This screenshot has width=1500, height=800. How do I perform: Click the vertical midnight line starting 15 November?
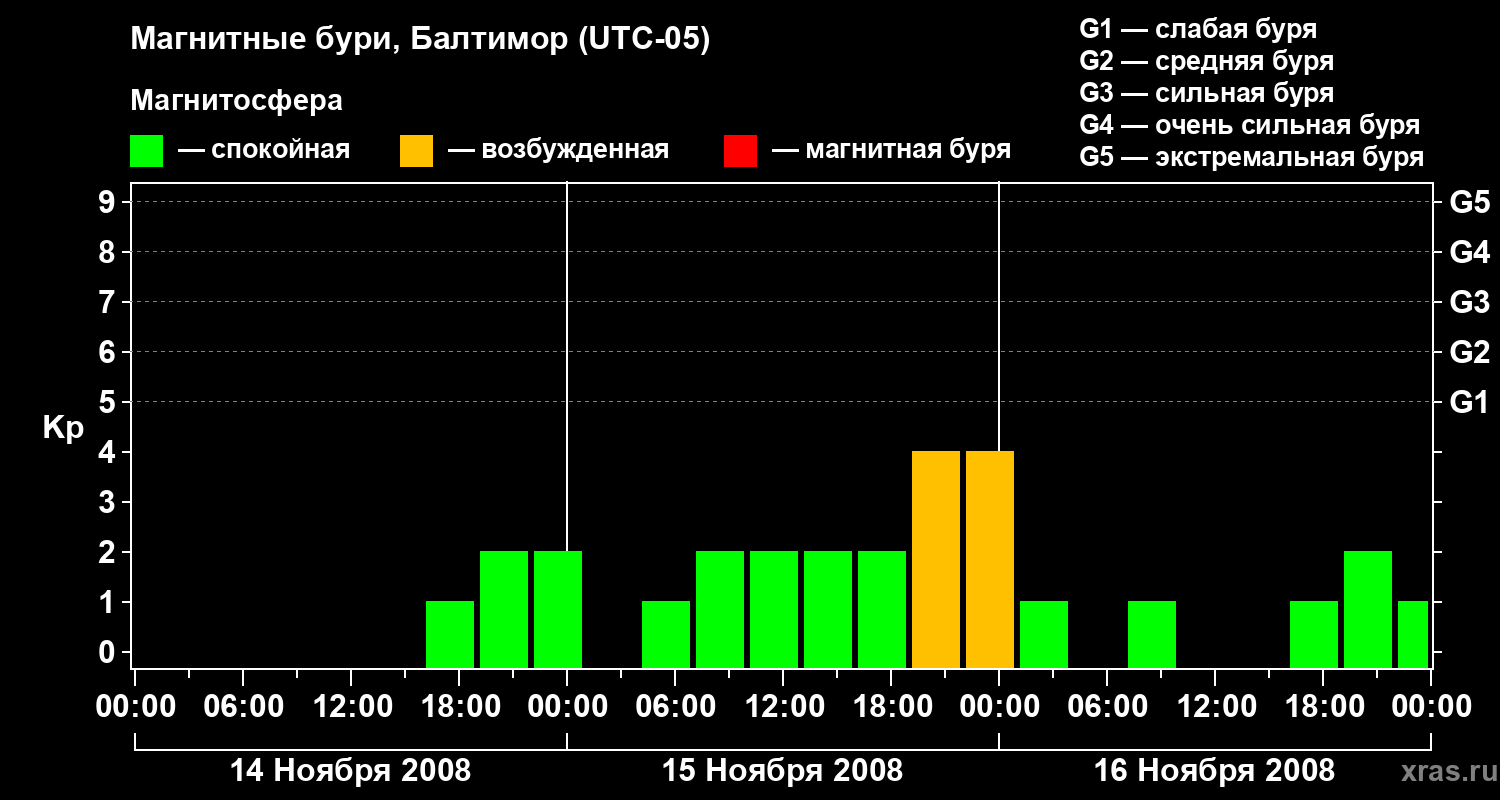(567, 365)
